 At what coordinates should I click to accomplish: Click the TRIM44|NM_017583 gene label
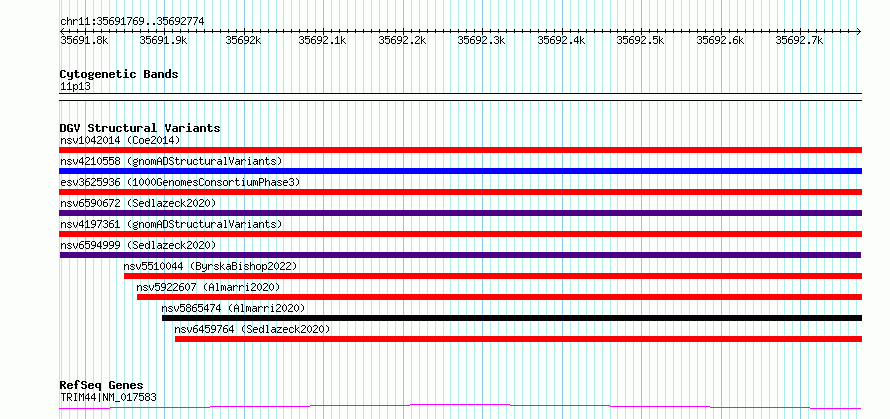tap(108, 397)
